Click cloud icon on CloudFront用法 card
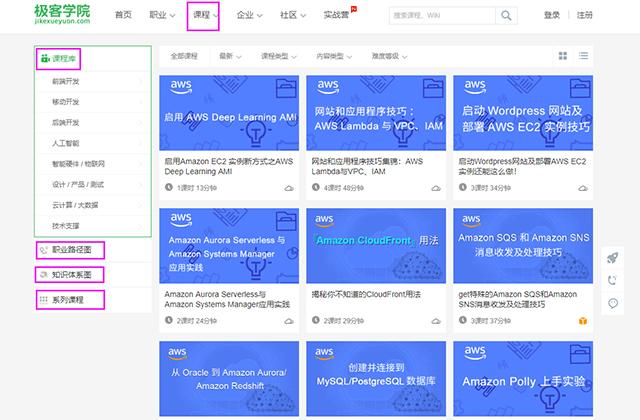The width and height of the screenshot is (640, 420). click(x=436, y=321)
